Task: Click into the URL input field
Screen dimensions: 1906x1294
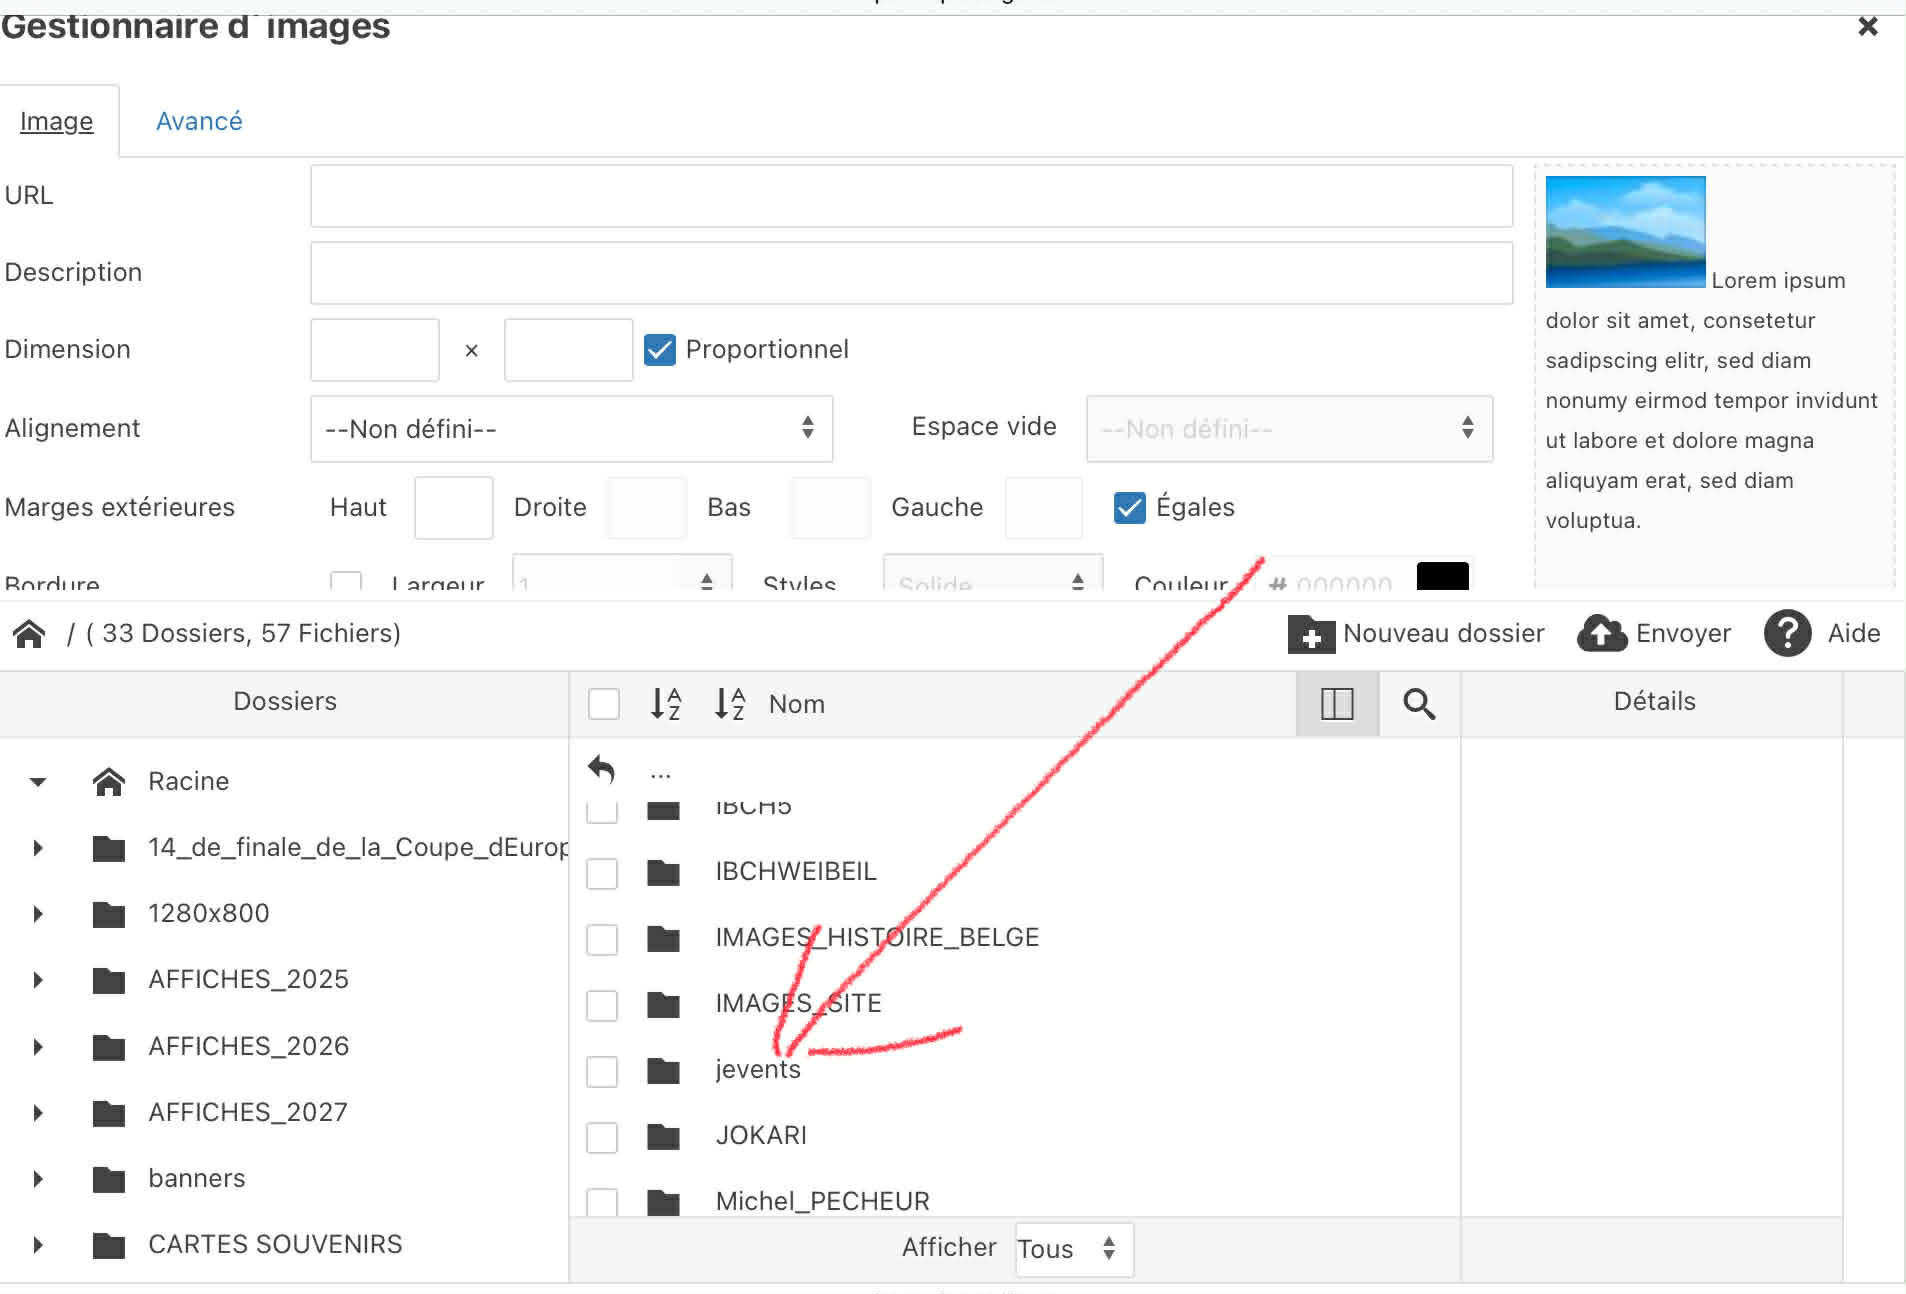Action: (910, 196)
